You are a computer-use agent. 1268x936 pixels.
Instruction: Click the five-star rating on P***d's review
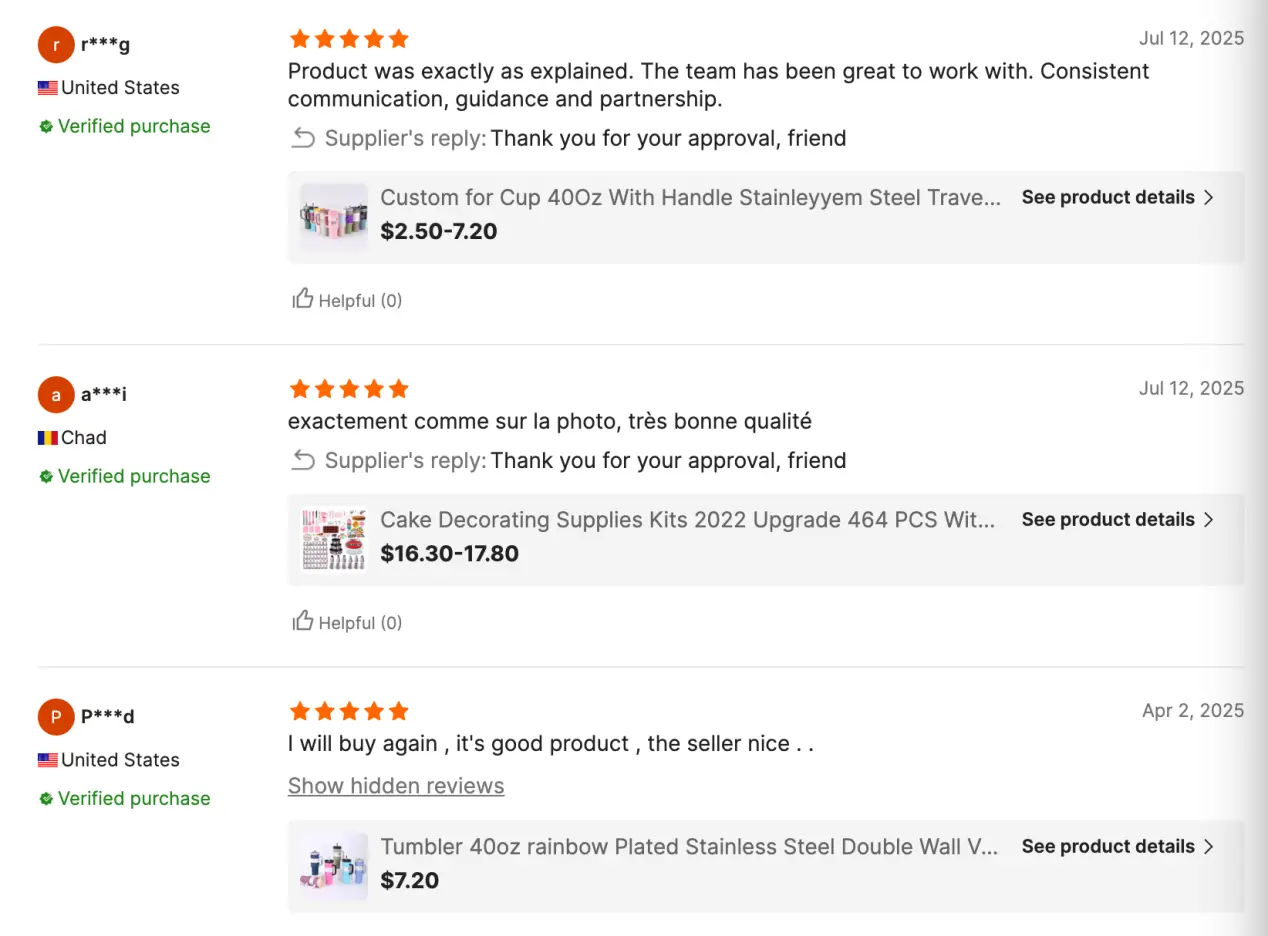point(349,711)
